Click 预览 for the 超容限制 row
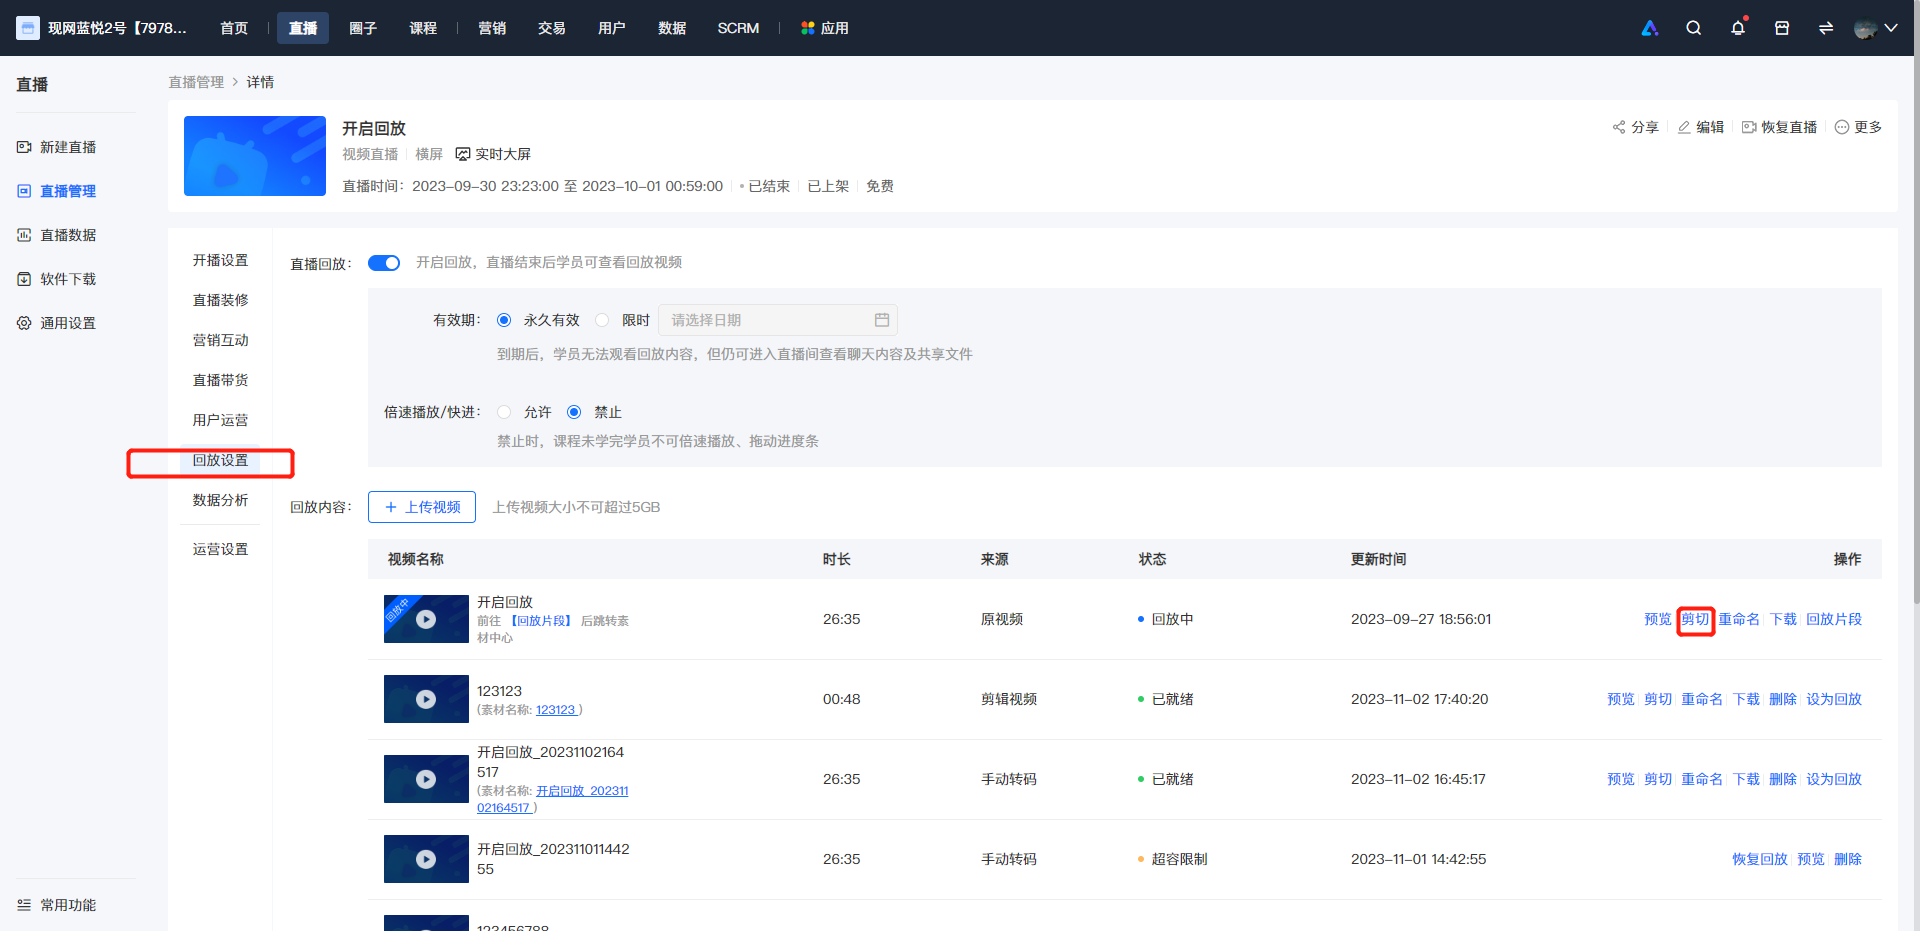 coord(1811,859)
